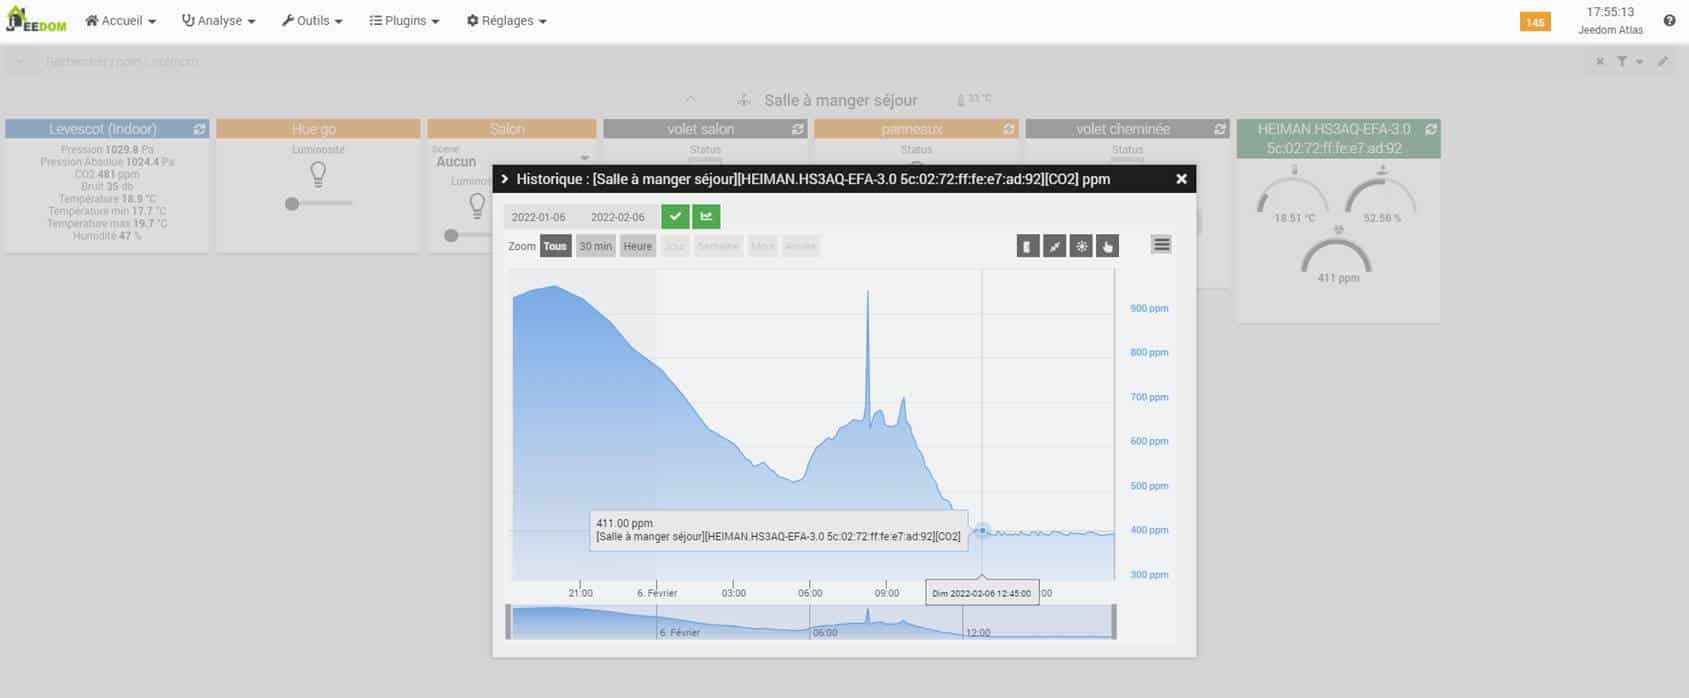Open the Plugins menu
This screenshot has width=1689, height=698.
(404, 21)
